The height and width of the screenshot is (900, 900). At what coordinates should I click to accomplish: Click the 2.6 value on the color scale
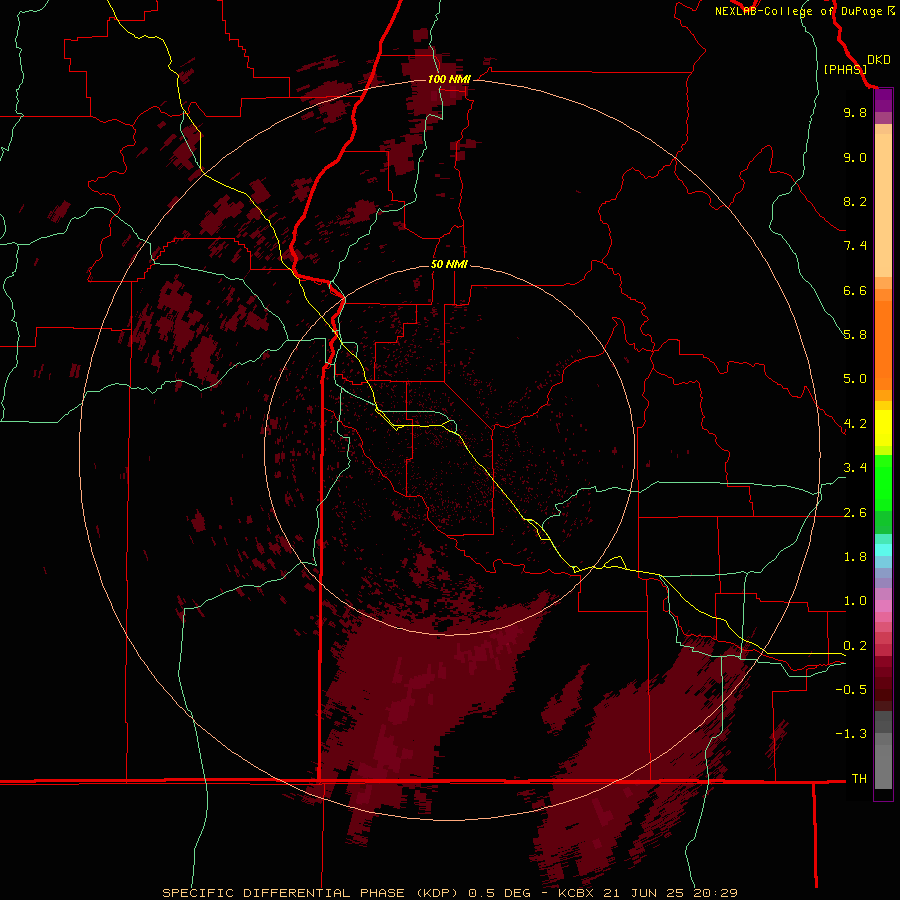pos(855,513)
